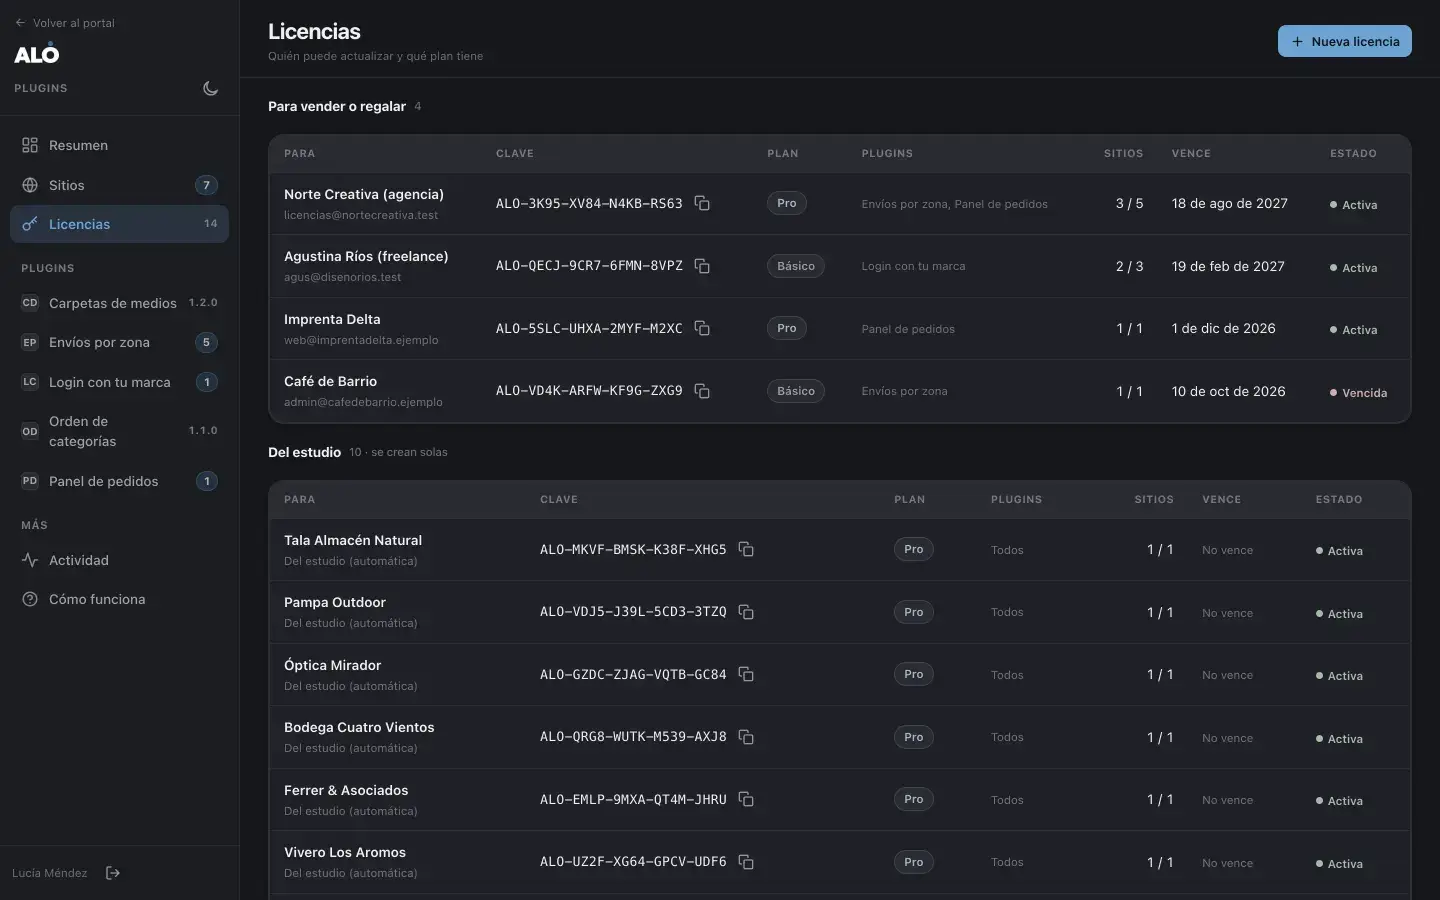Open the Panel de pedidos plugin

click(119, 481)
